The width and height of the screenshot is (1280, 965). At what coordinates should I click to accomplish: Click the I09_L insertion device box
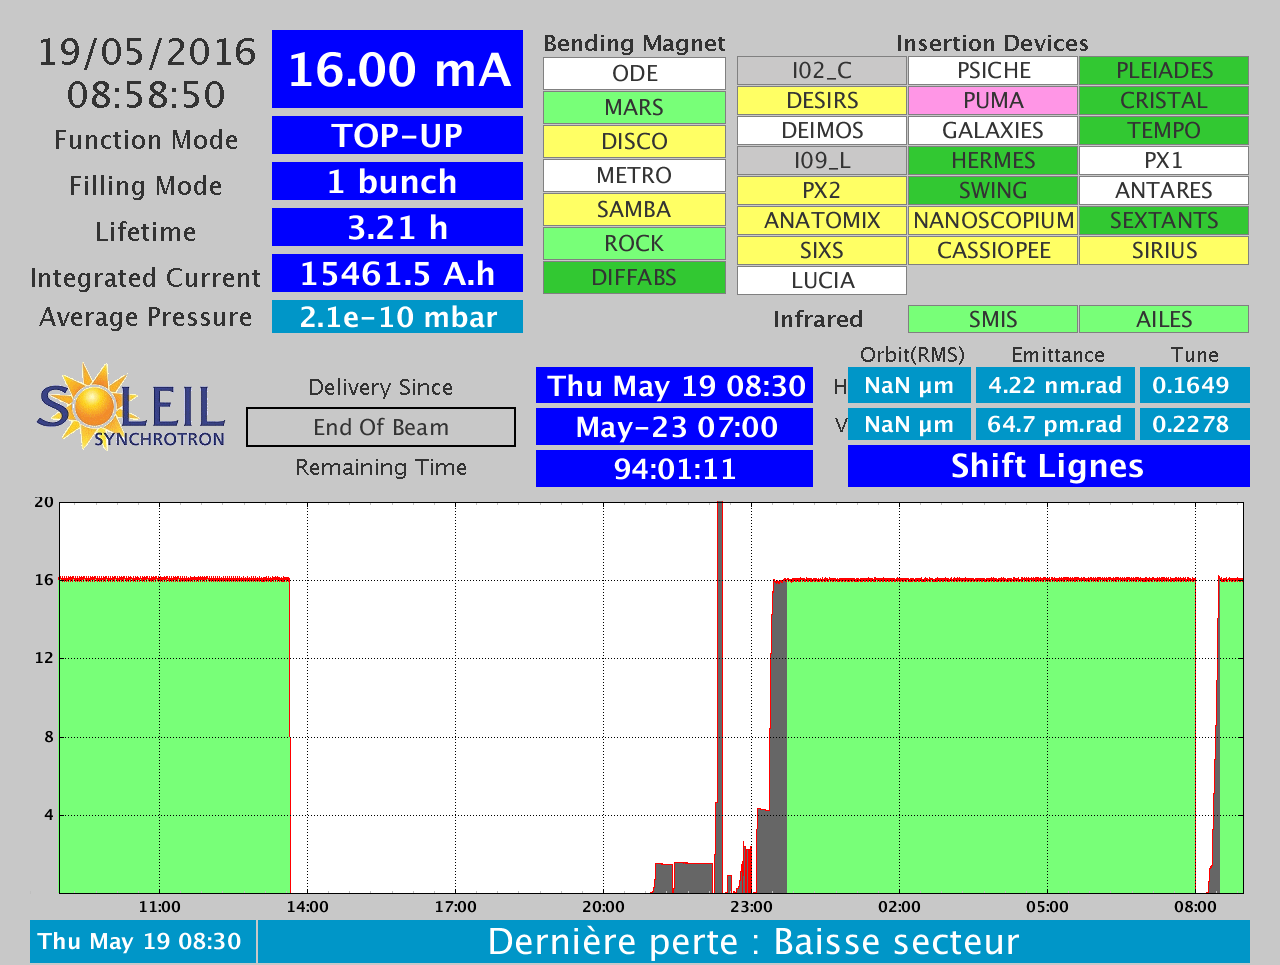(822, 160)
